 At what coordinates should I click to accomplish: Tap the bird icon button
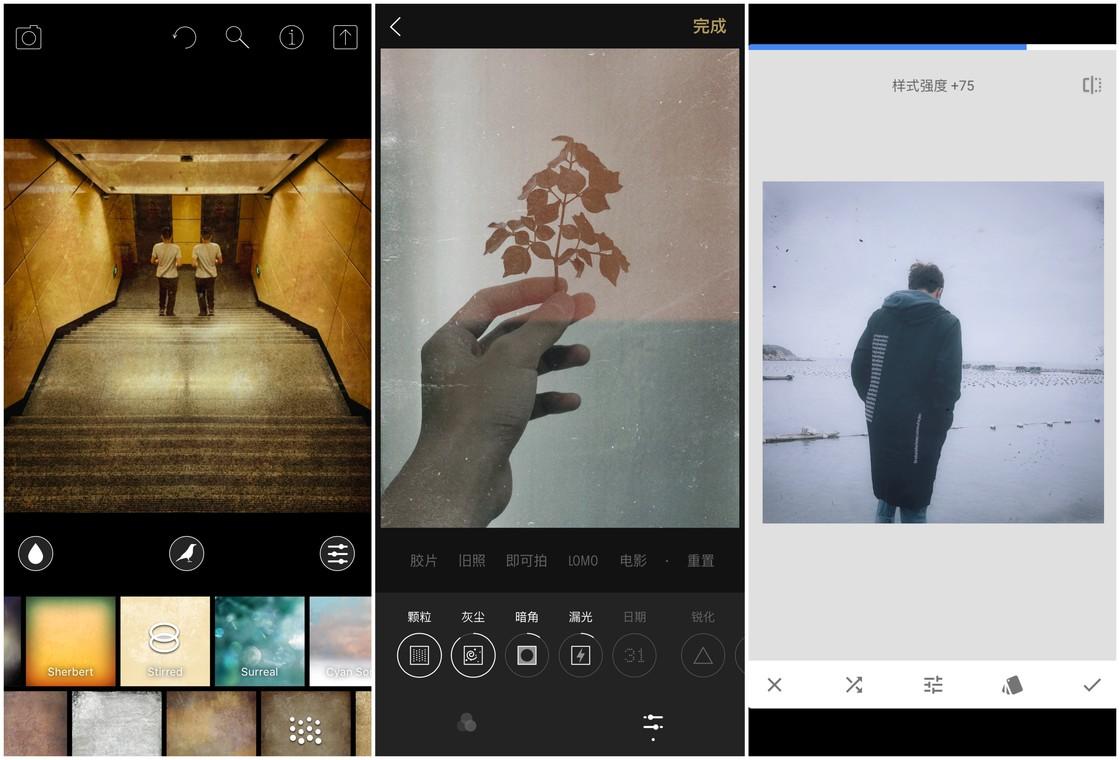[x=186, y=554]
